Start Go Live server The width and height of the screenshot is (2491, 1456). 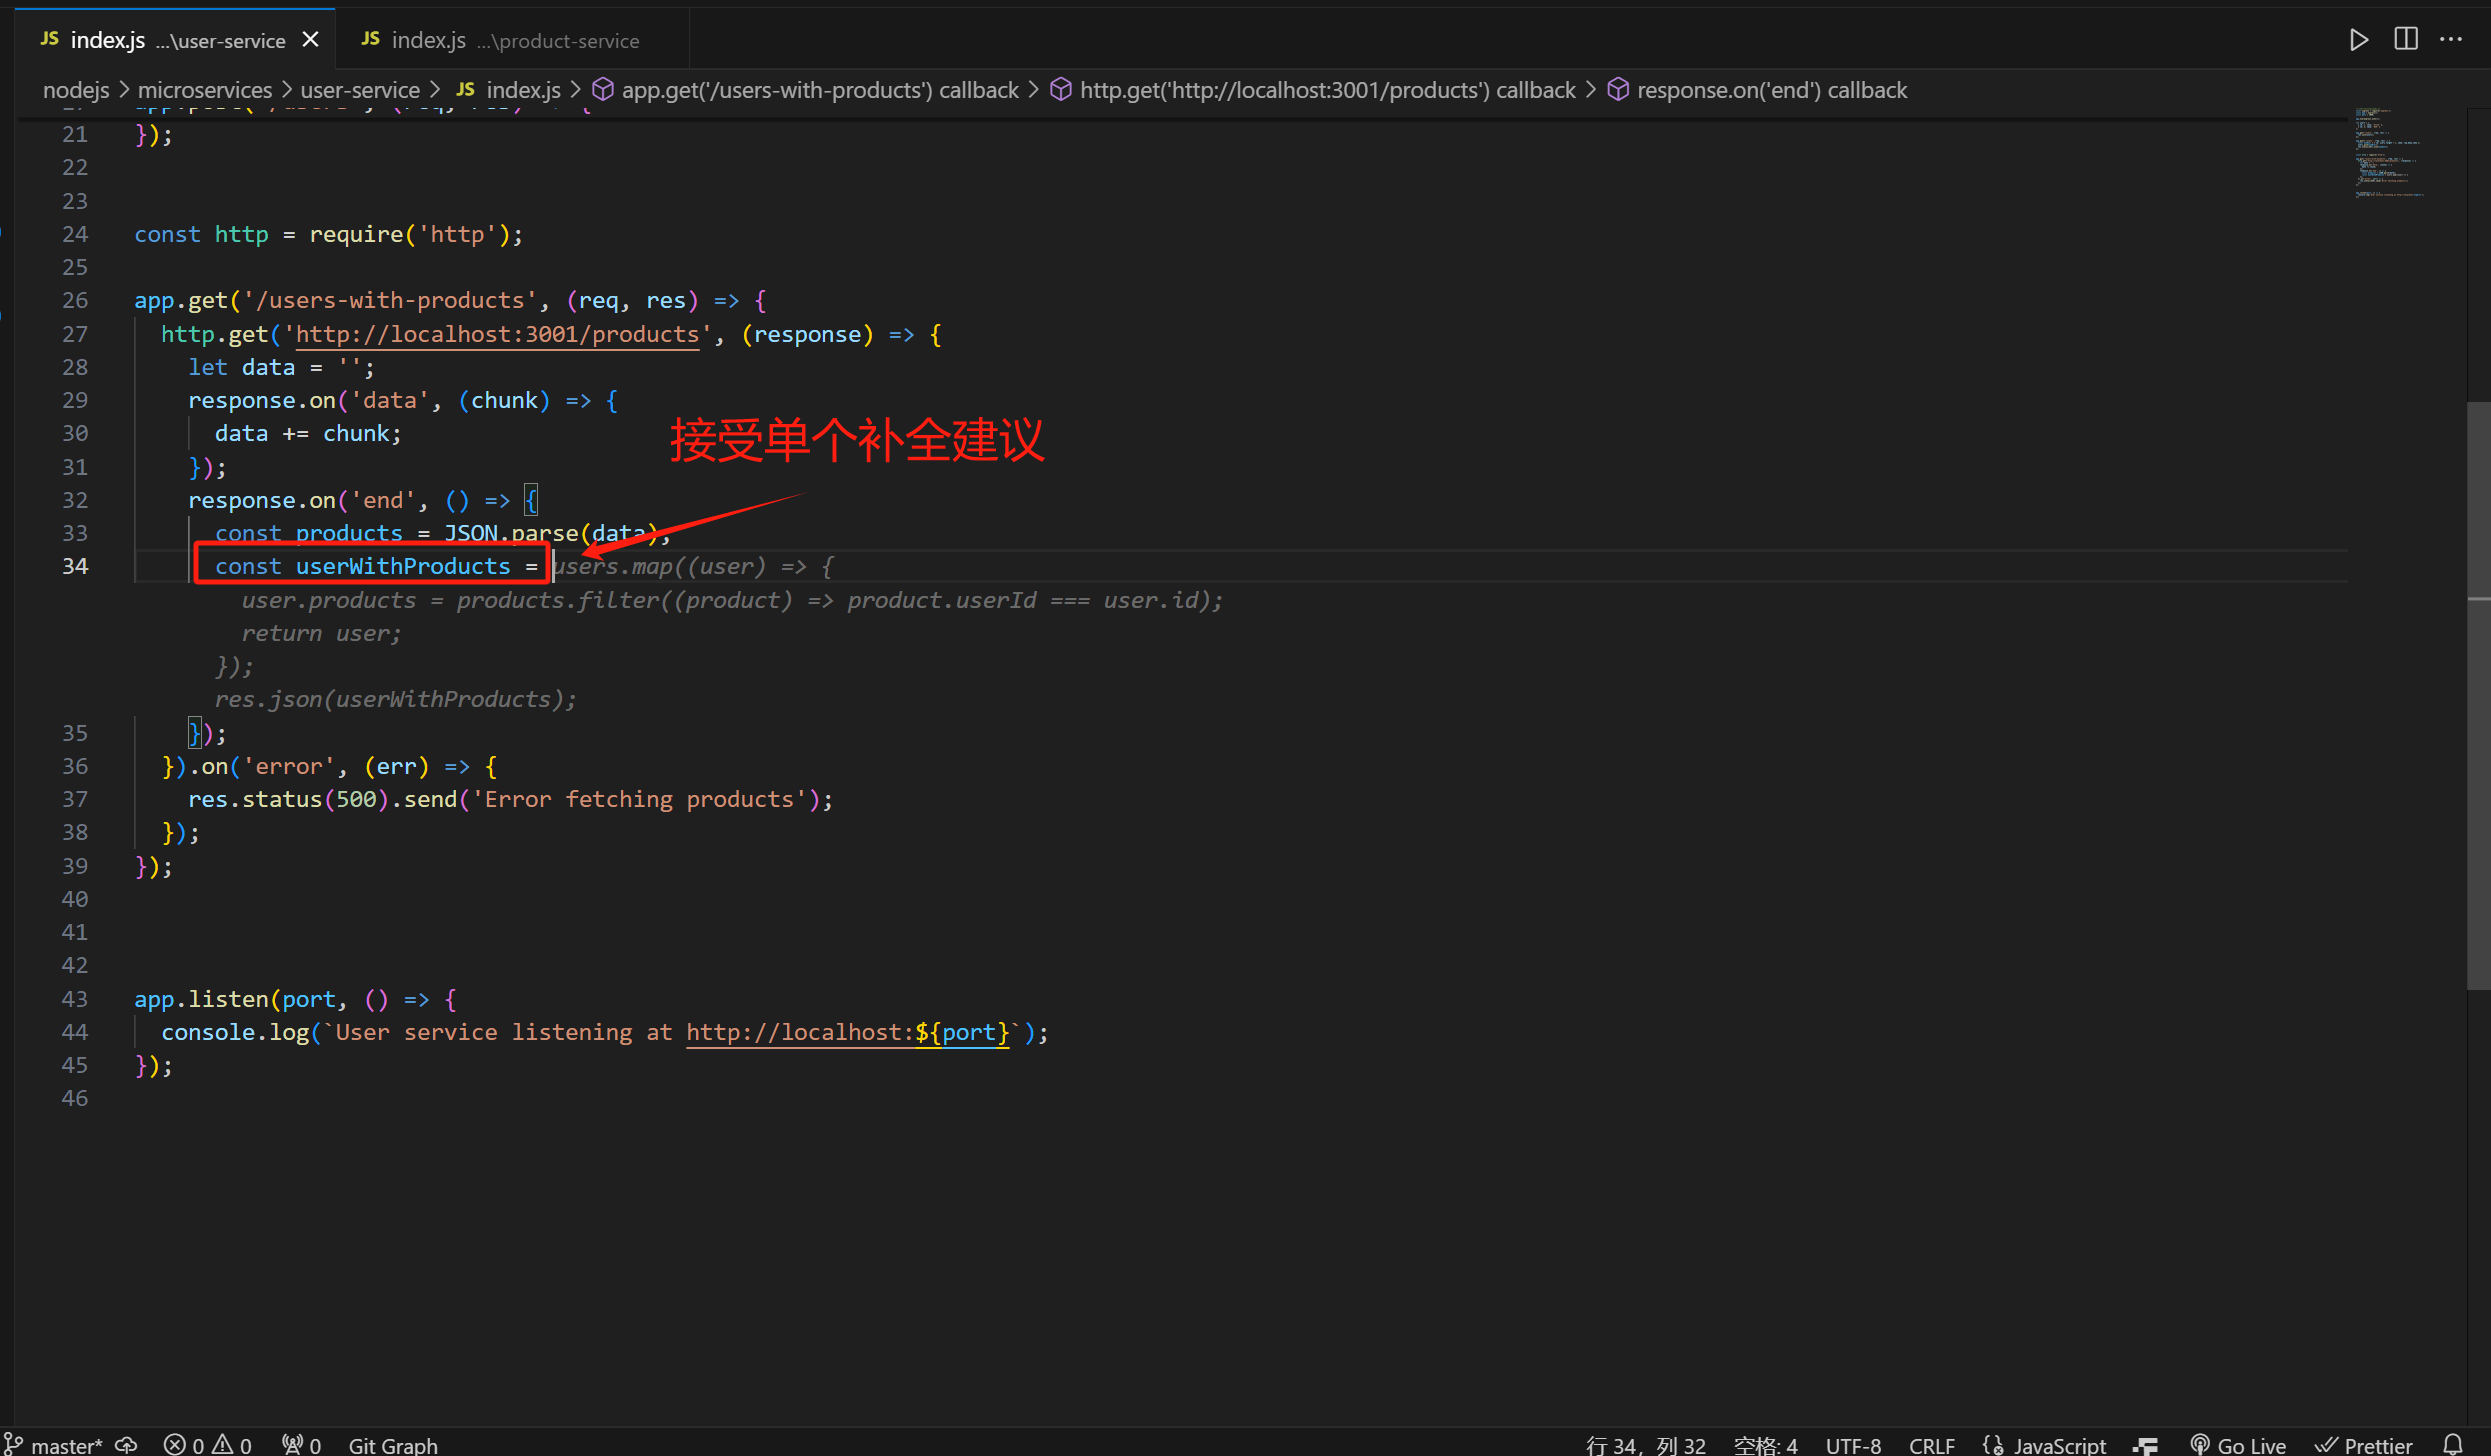[2238, 1445]
